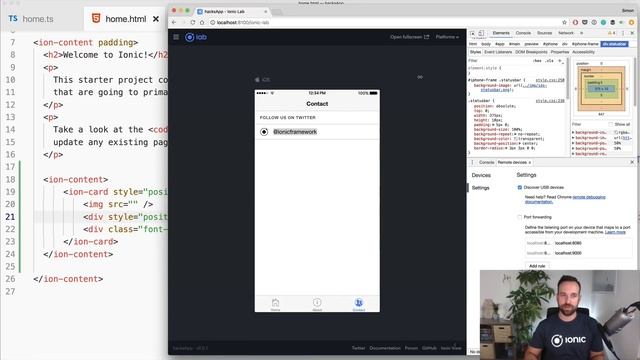Uncheck Discover USB devices
The image size is (640, 360).
[x=520, y=187]
